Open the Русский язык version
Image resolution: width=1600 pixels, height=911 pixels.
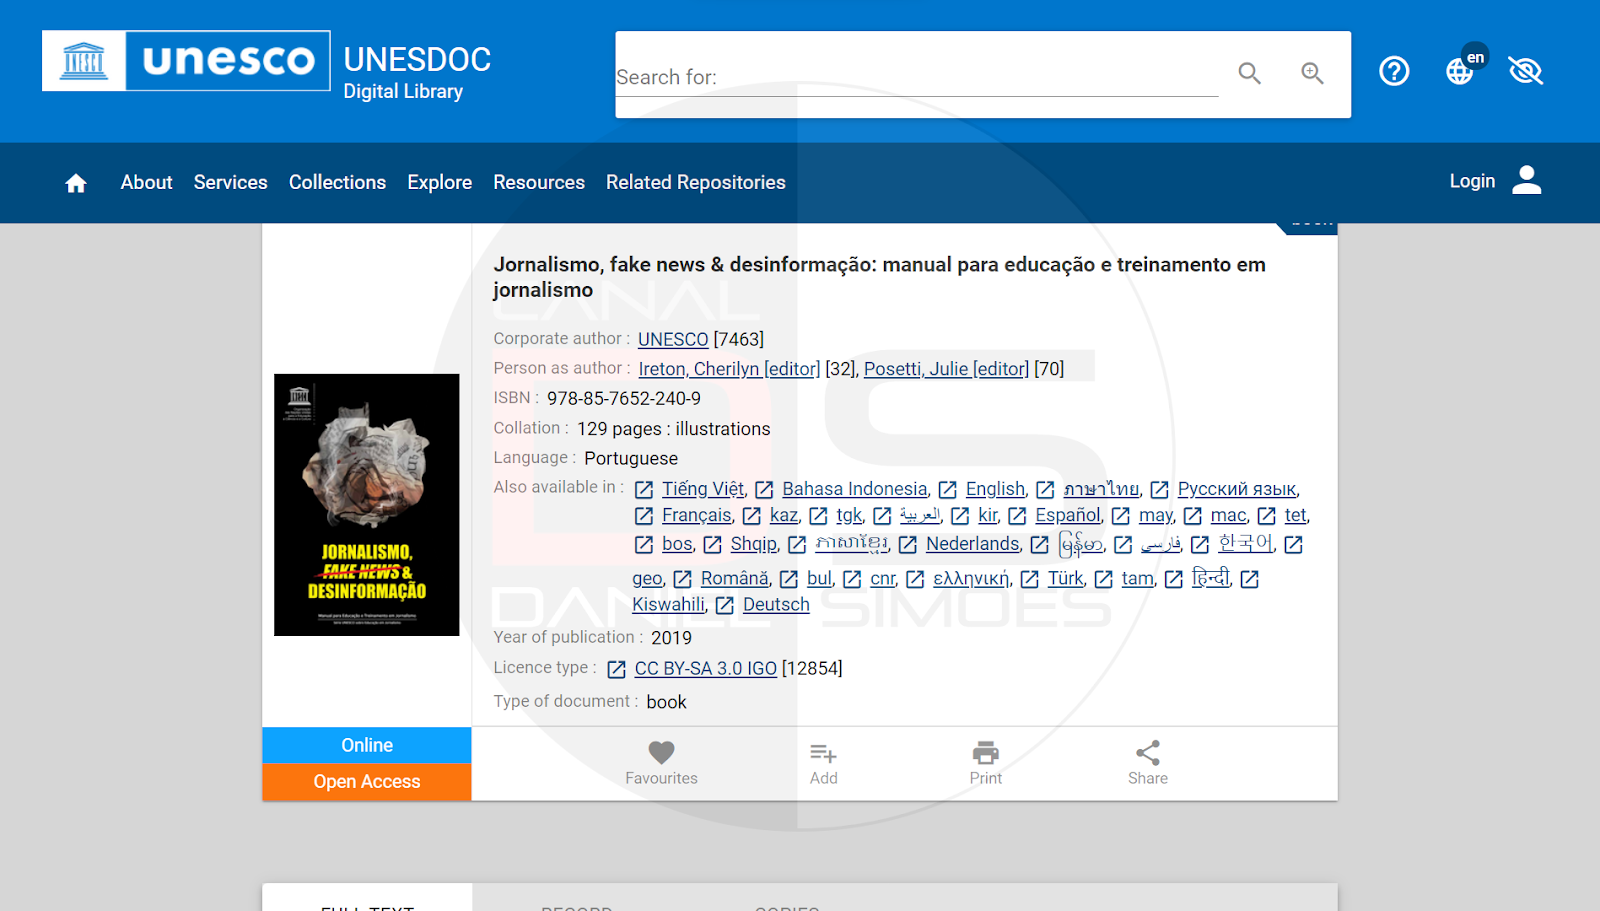click(1237, 489)
